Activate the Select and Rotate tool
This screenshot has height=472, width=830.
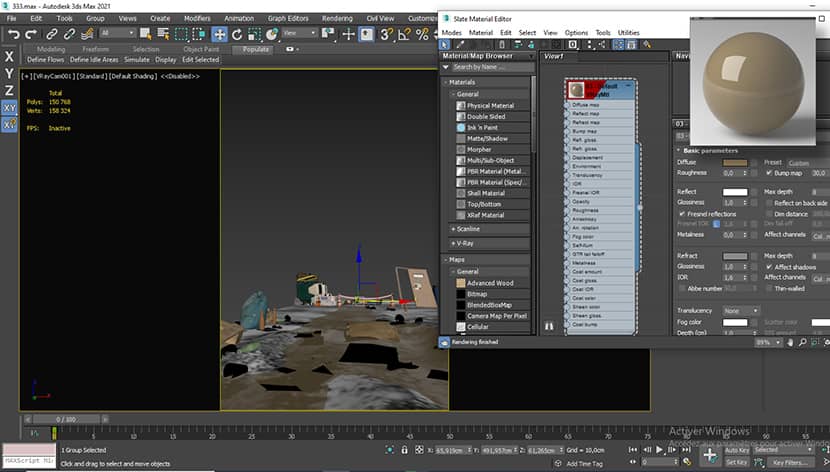(x=237, y=35)
